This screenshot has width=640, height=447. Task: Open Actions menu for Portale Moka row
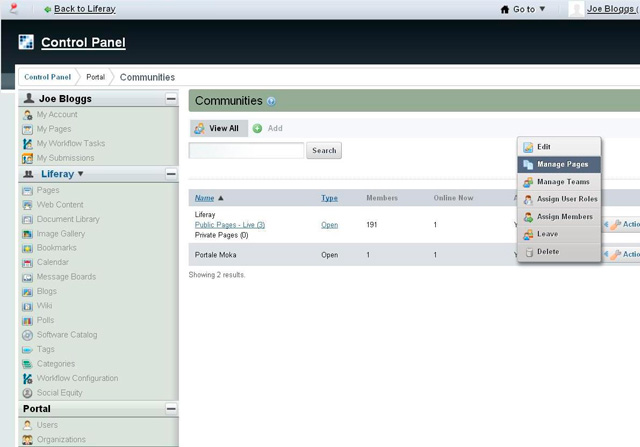click(624, 254)
